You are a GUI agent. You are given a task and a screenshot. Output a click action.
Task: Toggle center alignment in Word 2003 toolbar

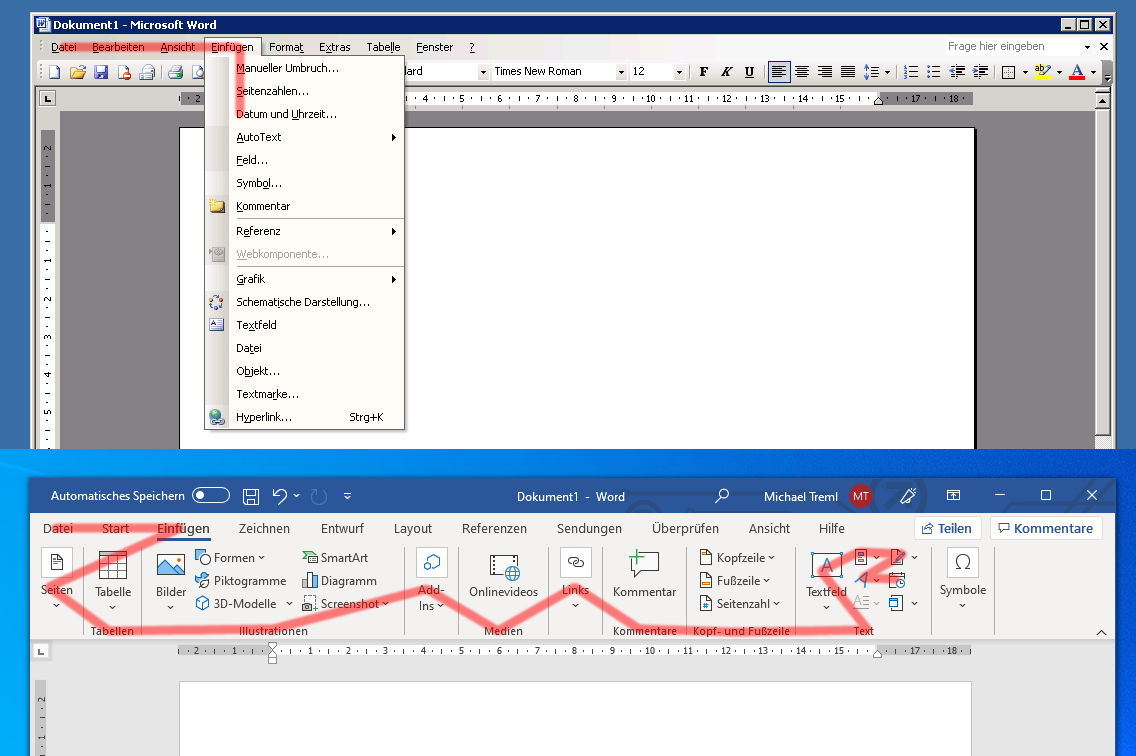click(802, 72)
